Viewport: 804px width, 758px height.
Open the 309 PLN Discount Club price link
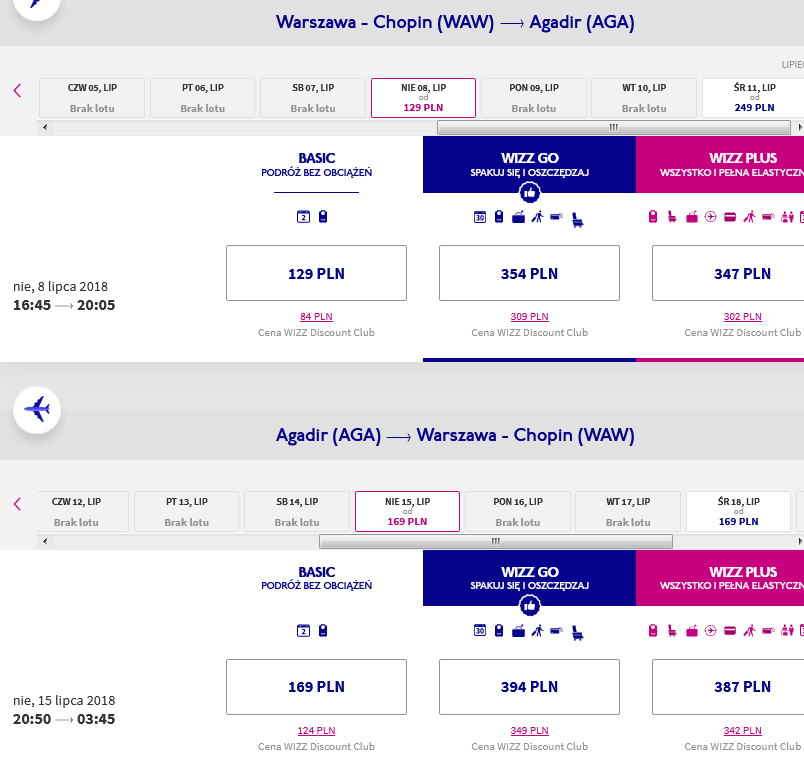point(530,316)
